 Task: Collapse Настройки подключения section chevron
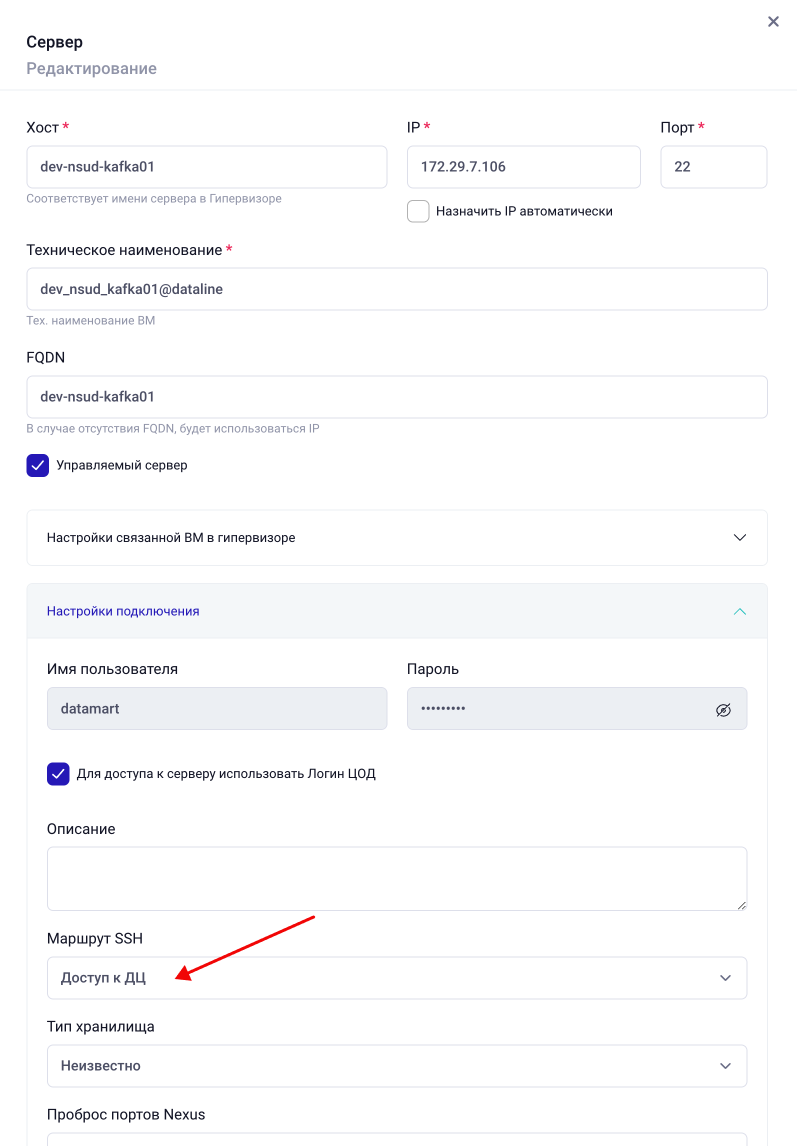pos(740,611)
